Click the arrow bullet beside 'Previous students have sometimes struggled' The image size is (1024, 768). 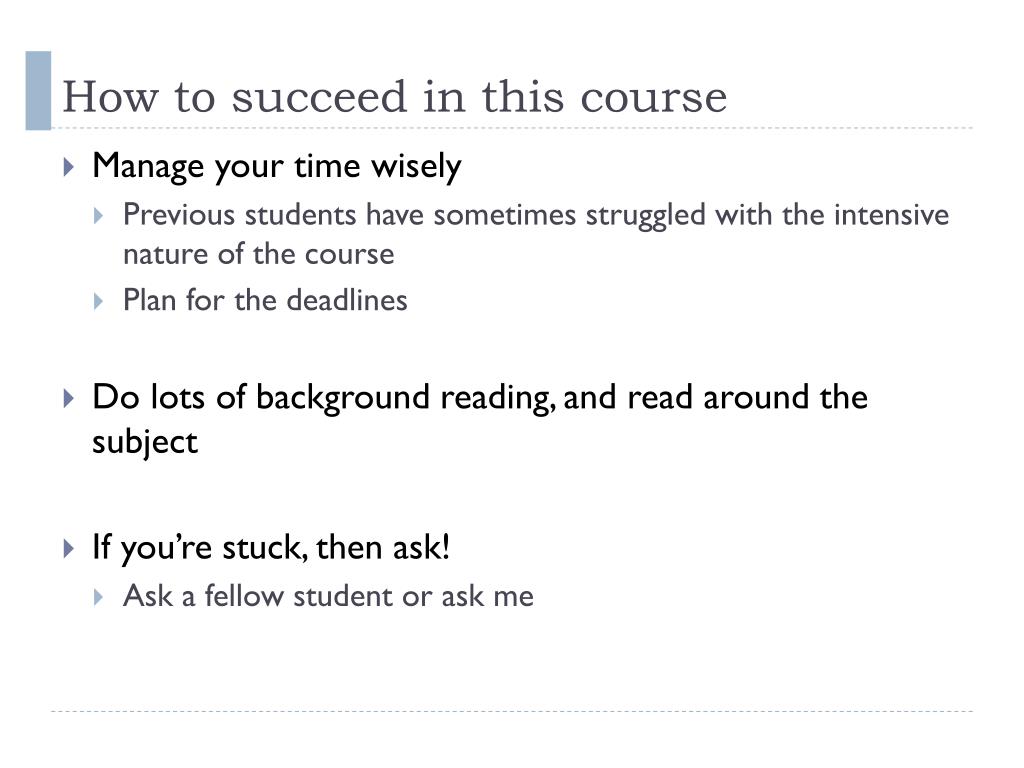coord(99,216)
